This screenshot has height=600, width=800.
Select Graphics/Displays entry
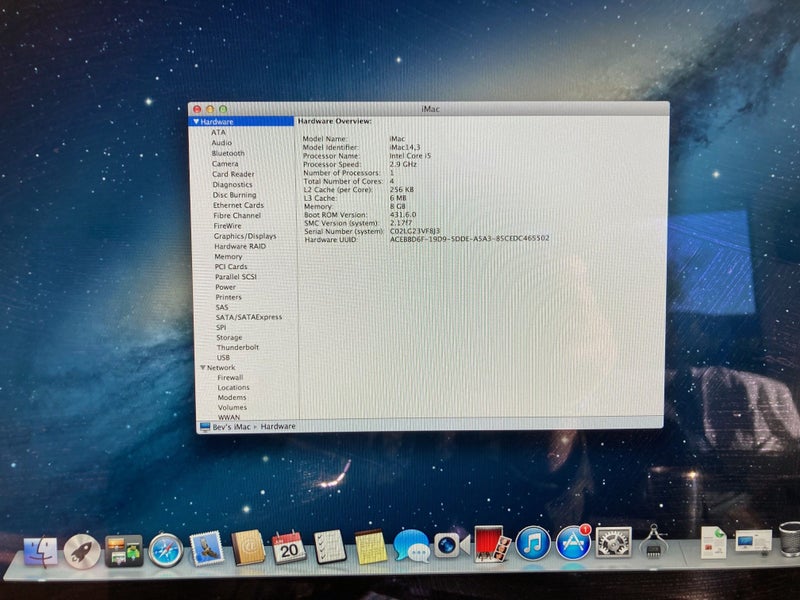coord(245,236)
